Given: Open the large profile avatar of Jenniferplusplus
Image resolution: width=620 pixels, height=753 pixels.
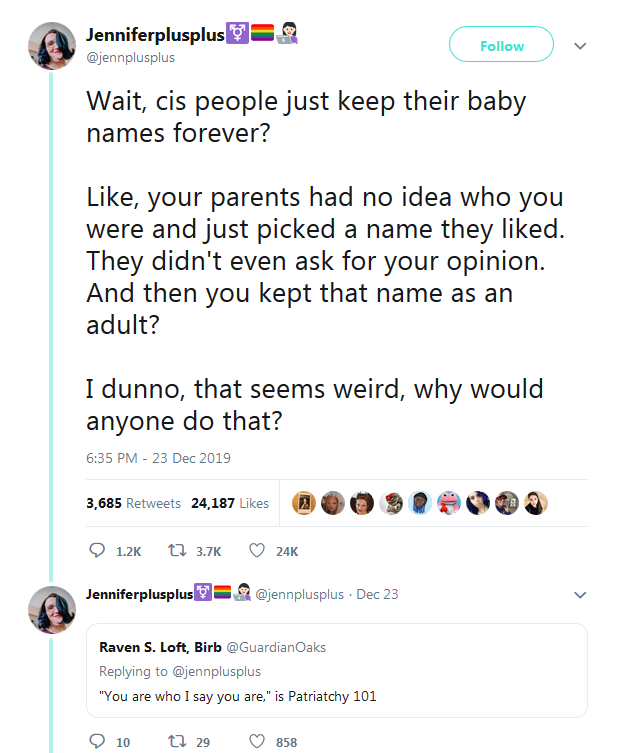Looking at the screenshot, I should click(52, 46).
